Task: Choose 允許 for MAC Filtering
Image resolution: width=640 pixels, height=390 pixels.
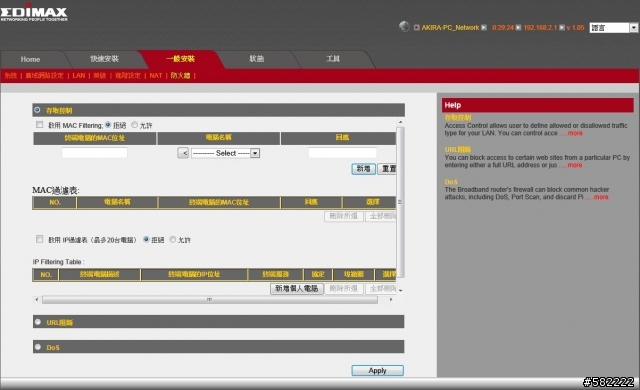Action: [135, 125]
